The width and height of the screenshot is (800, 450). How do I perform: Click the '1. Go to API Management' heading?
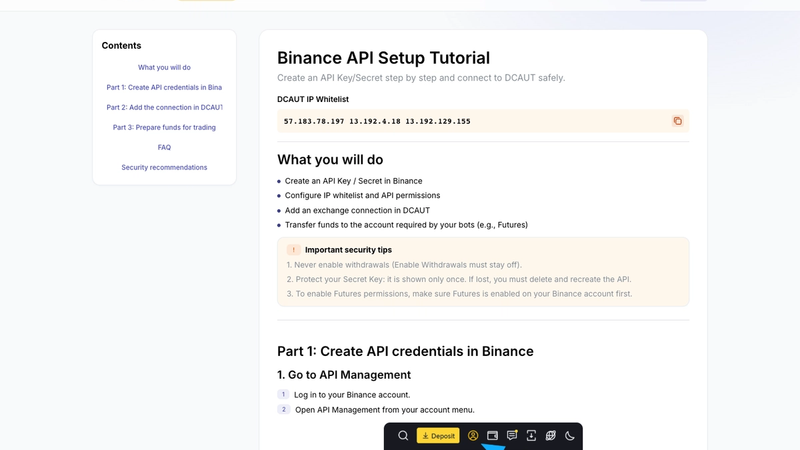(x=344, y=375)
